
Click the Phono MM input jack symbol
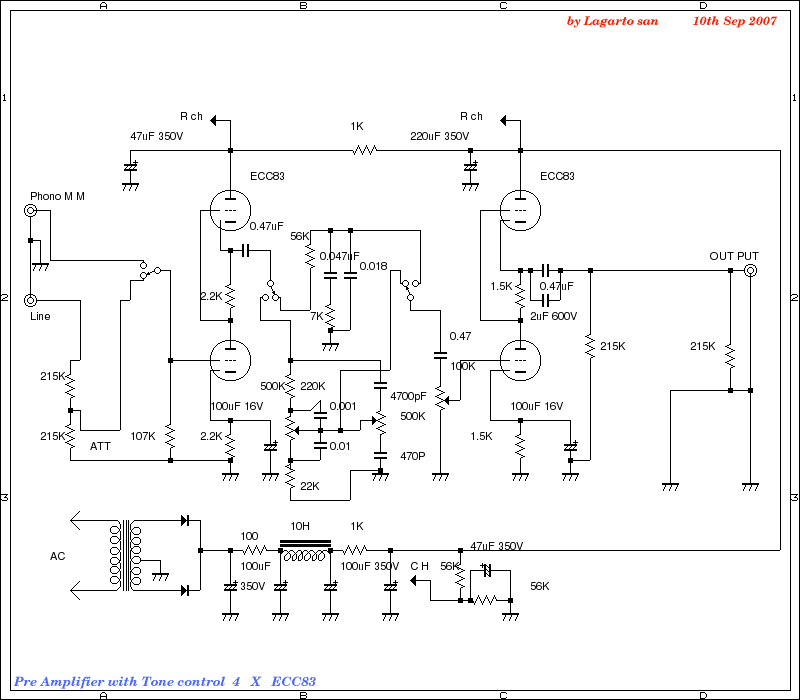31,211
